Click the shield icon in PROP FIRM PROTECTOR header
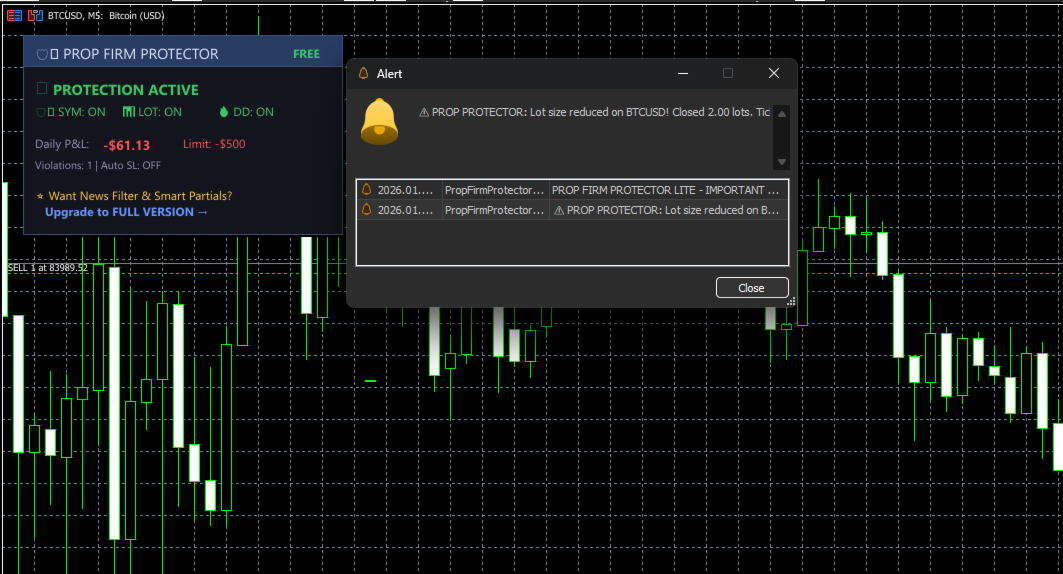The width and height of the screenshot is (1063, 574). (42, 54)
